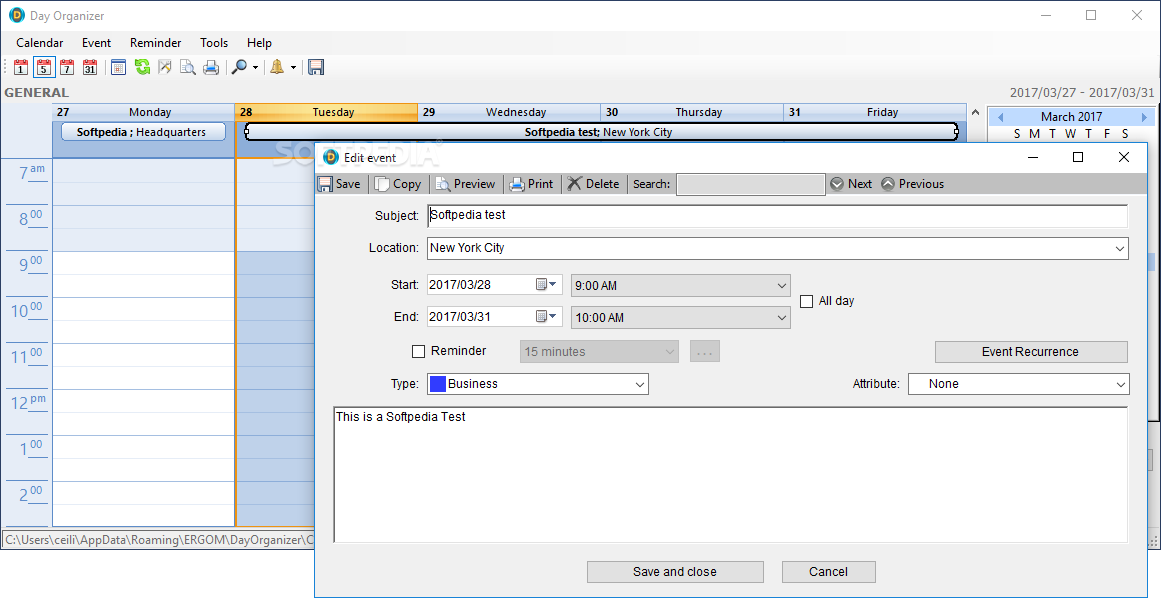Click the magnifying glass search icon

point(239,67)
